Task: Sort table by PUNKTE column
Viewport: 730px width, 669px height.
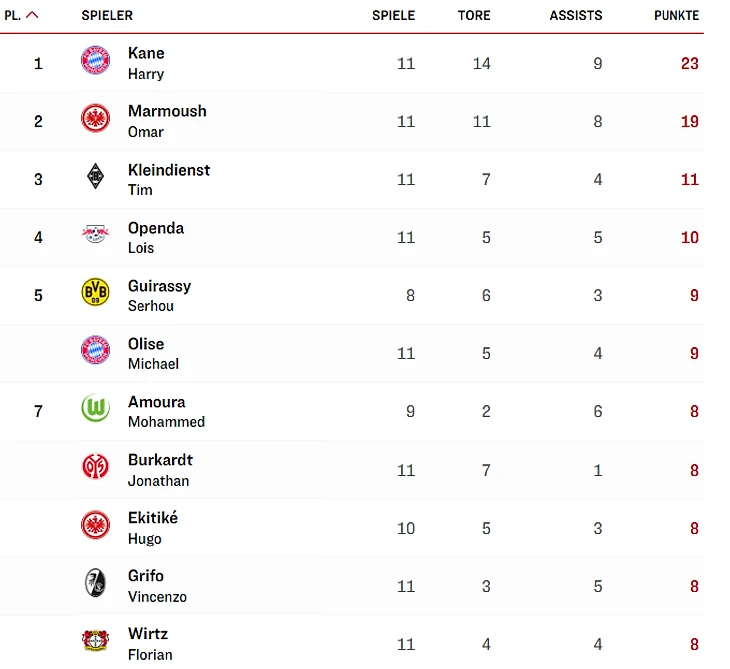Action: click(676, 15)
